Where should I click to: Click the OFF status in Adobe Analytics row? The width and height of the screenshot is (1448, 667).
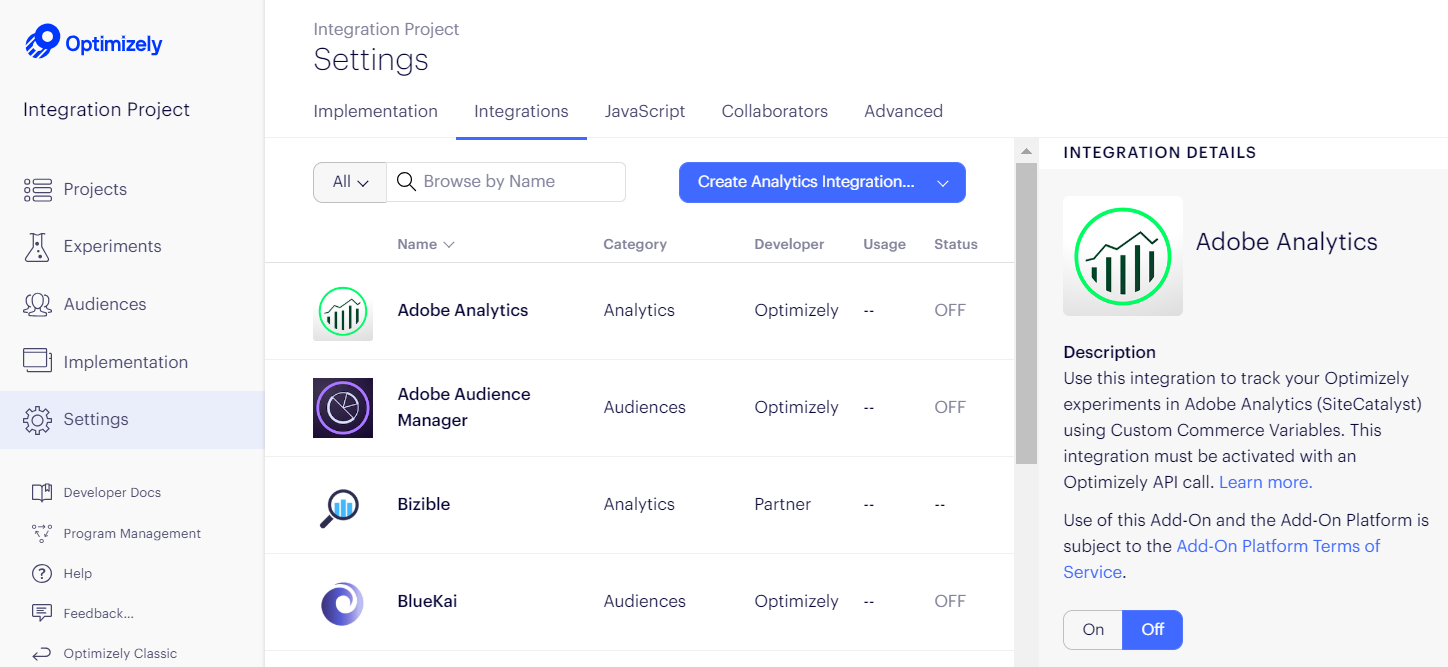(950, 310)
